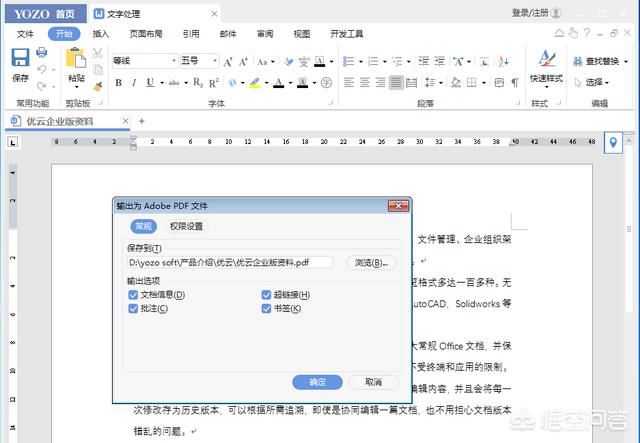The width and height of the screenshot is (640, 443).
Task: Expand the bullet list dropdown arrow
Action: (361, 62)
